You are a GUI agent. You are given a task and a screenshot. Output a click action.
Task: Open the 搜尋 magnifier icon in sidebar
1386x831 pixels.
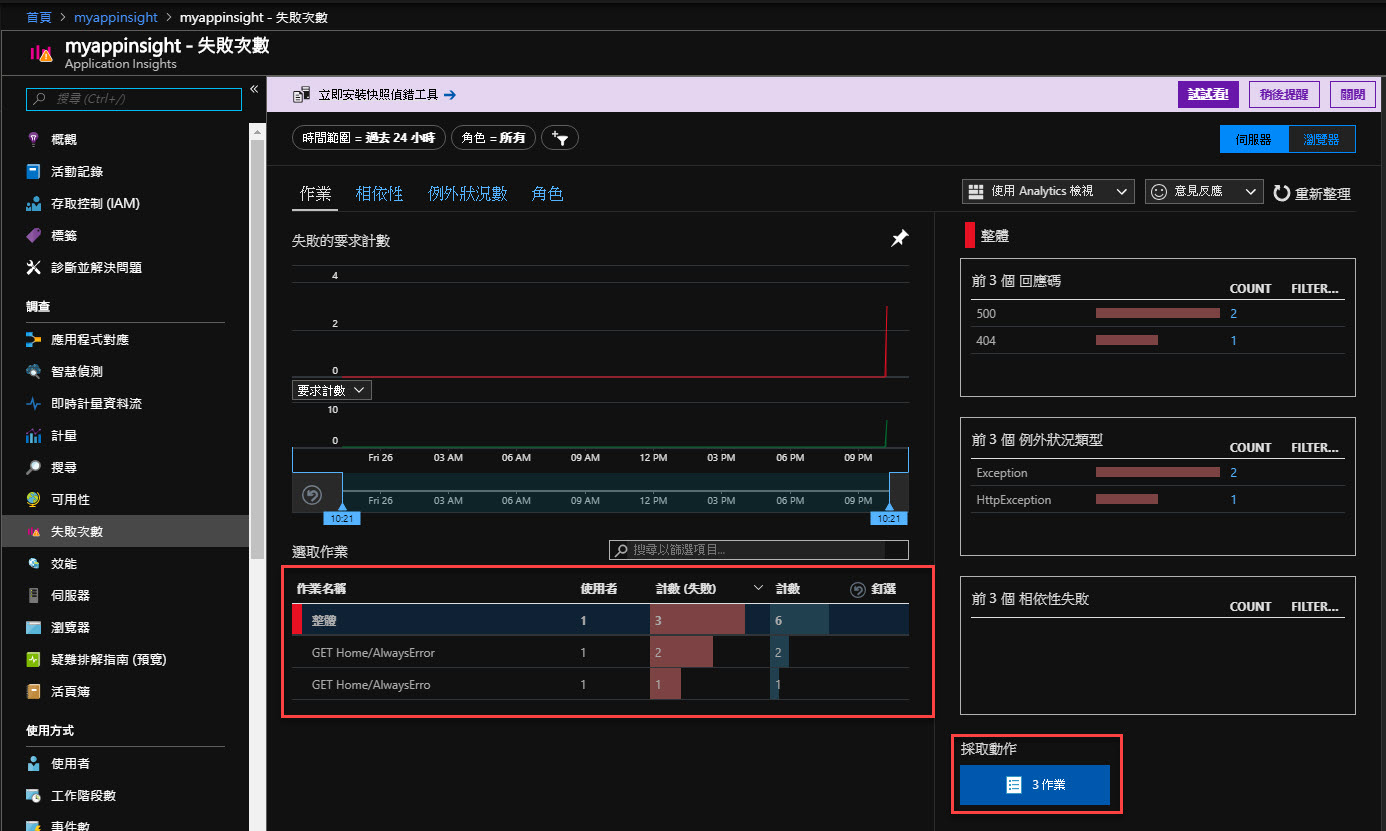point(34,467)
